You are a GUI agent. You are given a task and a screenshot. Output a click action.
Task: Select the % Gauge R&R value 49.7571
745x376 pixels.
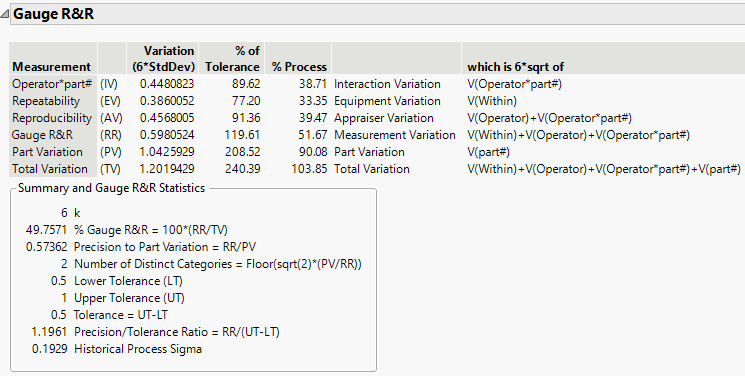point(47,230)
